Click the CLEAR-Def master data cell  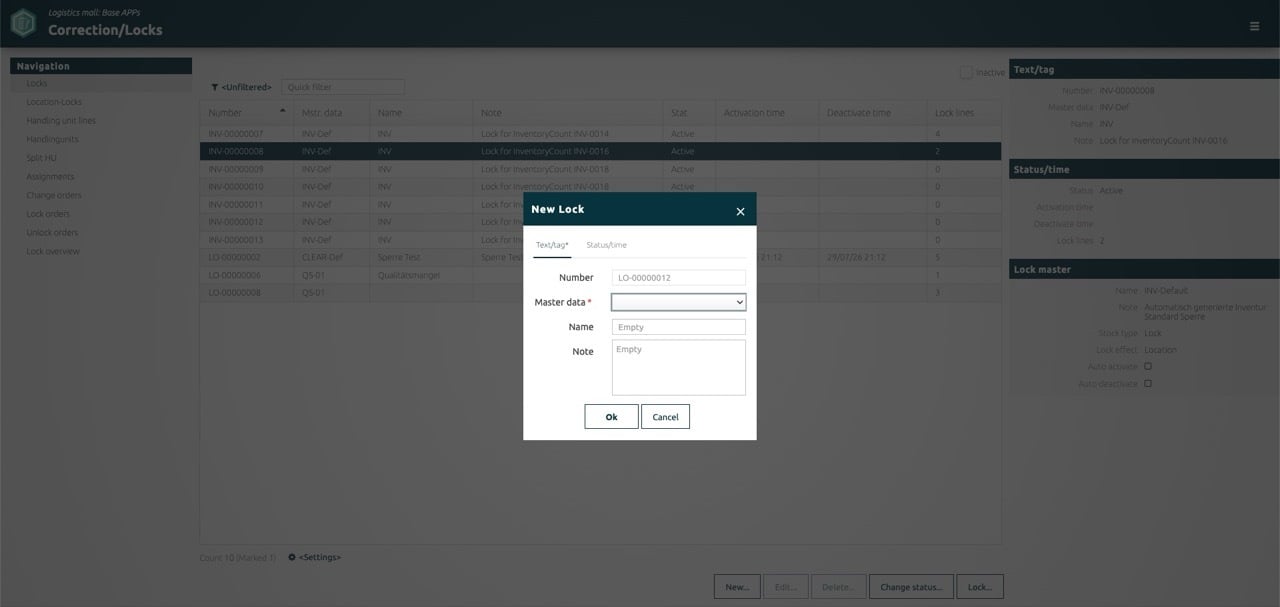331,257
